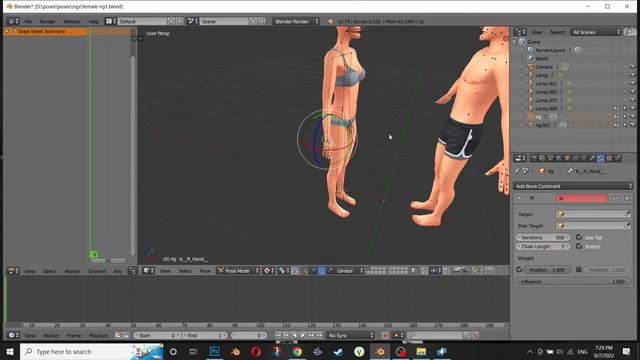This screenshot has height=360, width=640.
Task: Toggle visibility of rig in outliner
Action: pyautogui.click(x=616, y=117)
